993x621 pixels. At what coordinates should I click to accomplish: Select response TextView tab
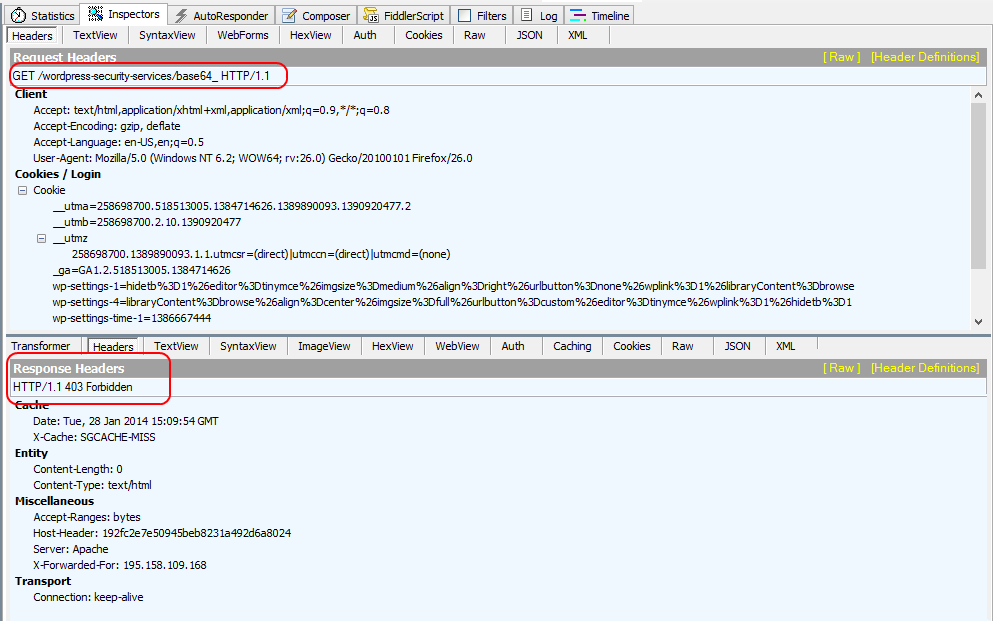tap(176, 346)
